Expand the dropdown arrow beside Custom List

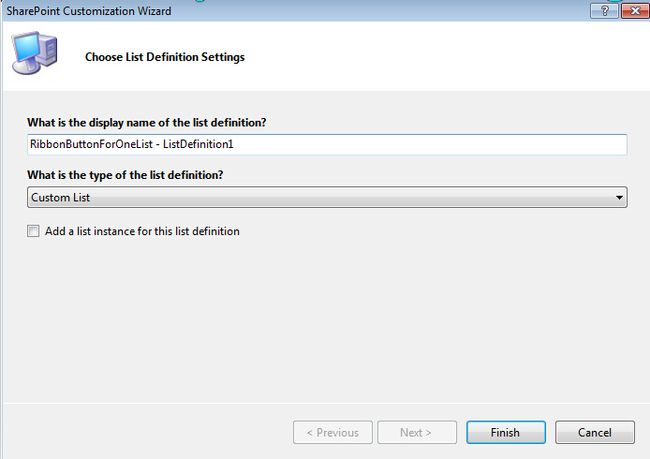619,197
